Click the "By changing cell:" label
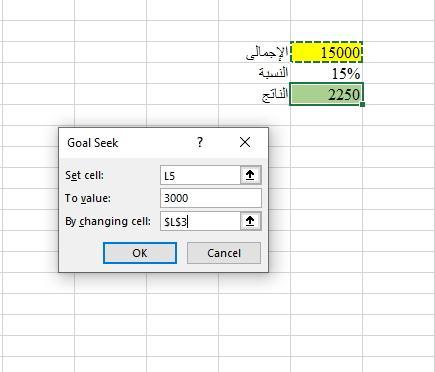This screenshot has width=435, height=372. (108, 221)
